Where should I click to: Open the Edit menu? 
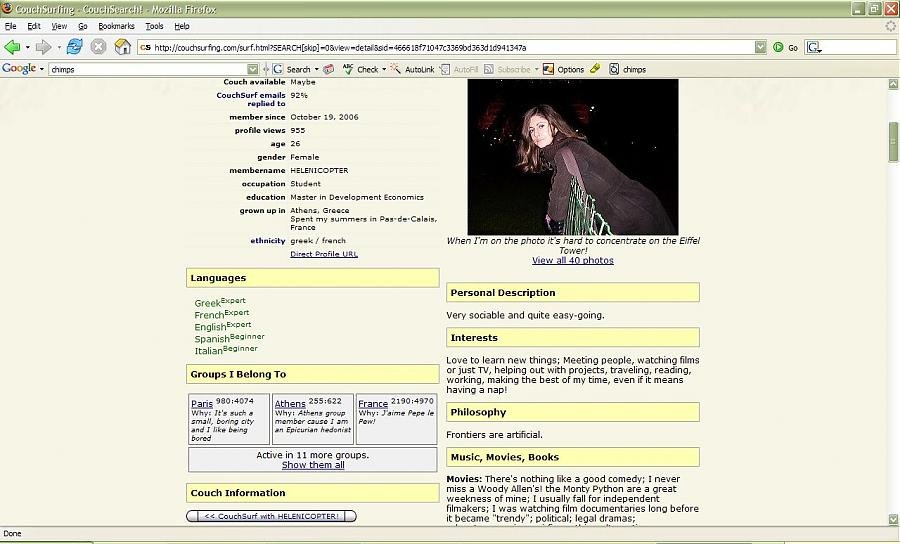click(34, 26)
